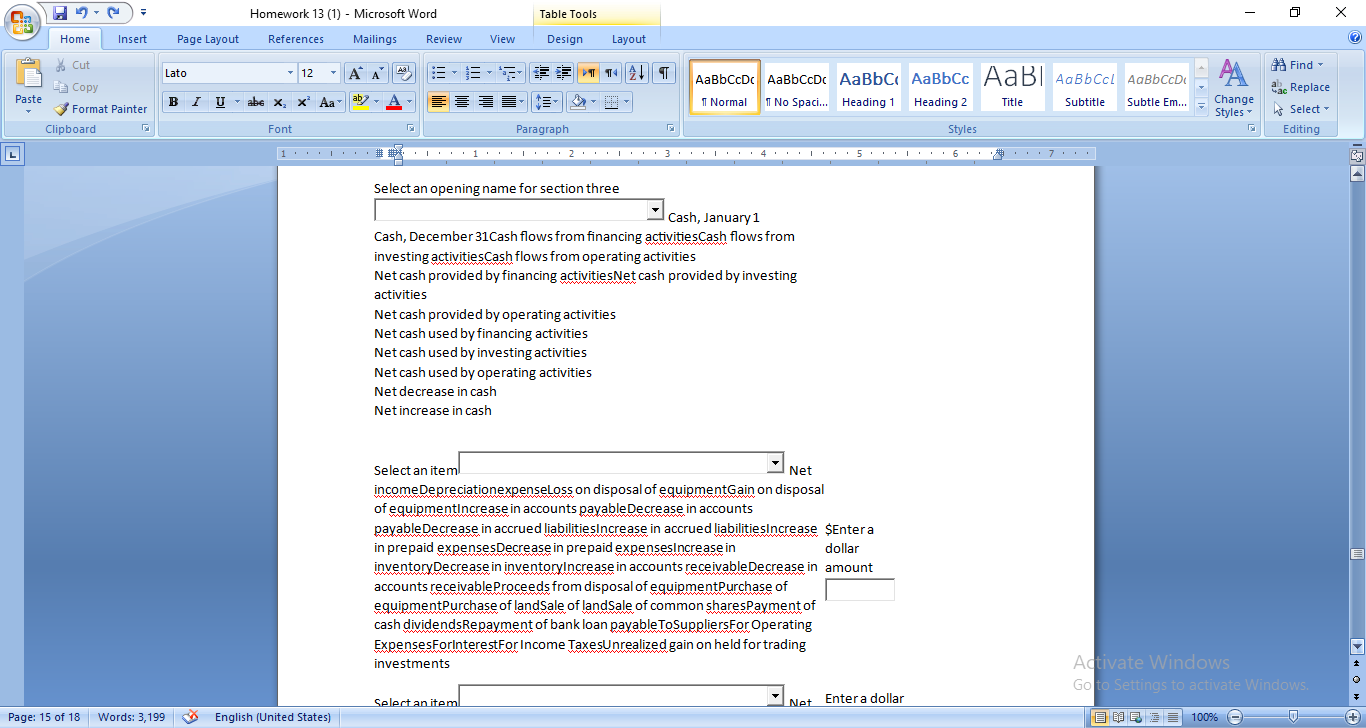Apply italic formatting from the Font group
The image size is (1366, 728).
point(195,102)
